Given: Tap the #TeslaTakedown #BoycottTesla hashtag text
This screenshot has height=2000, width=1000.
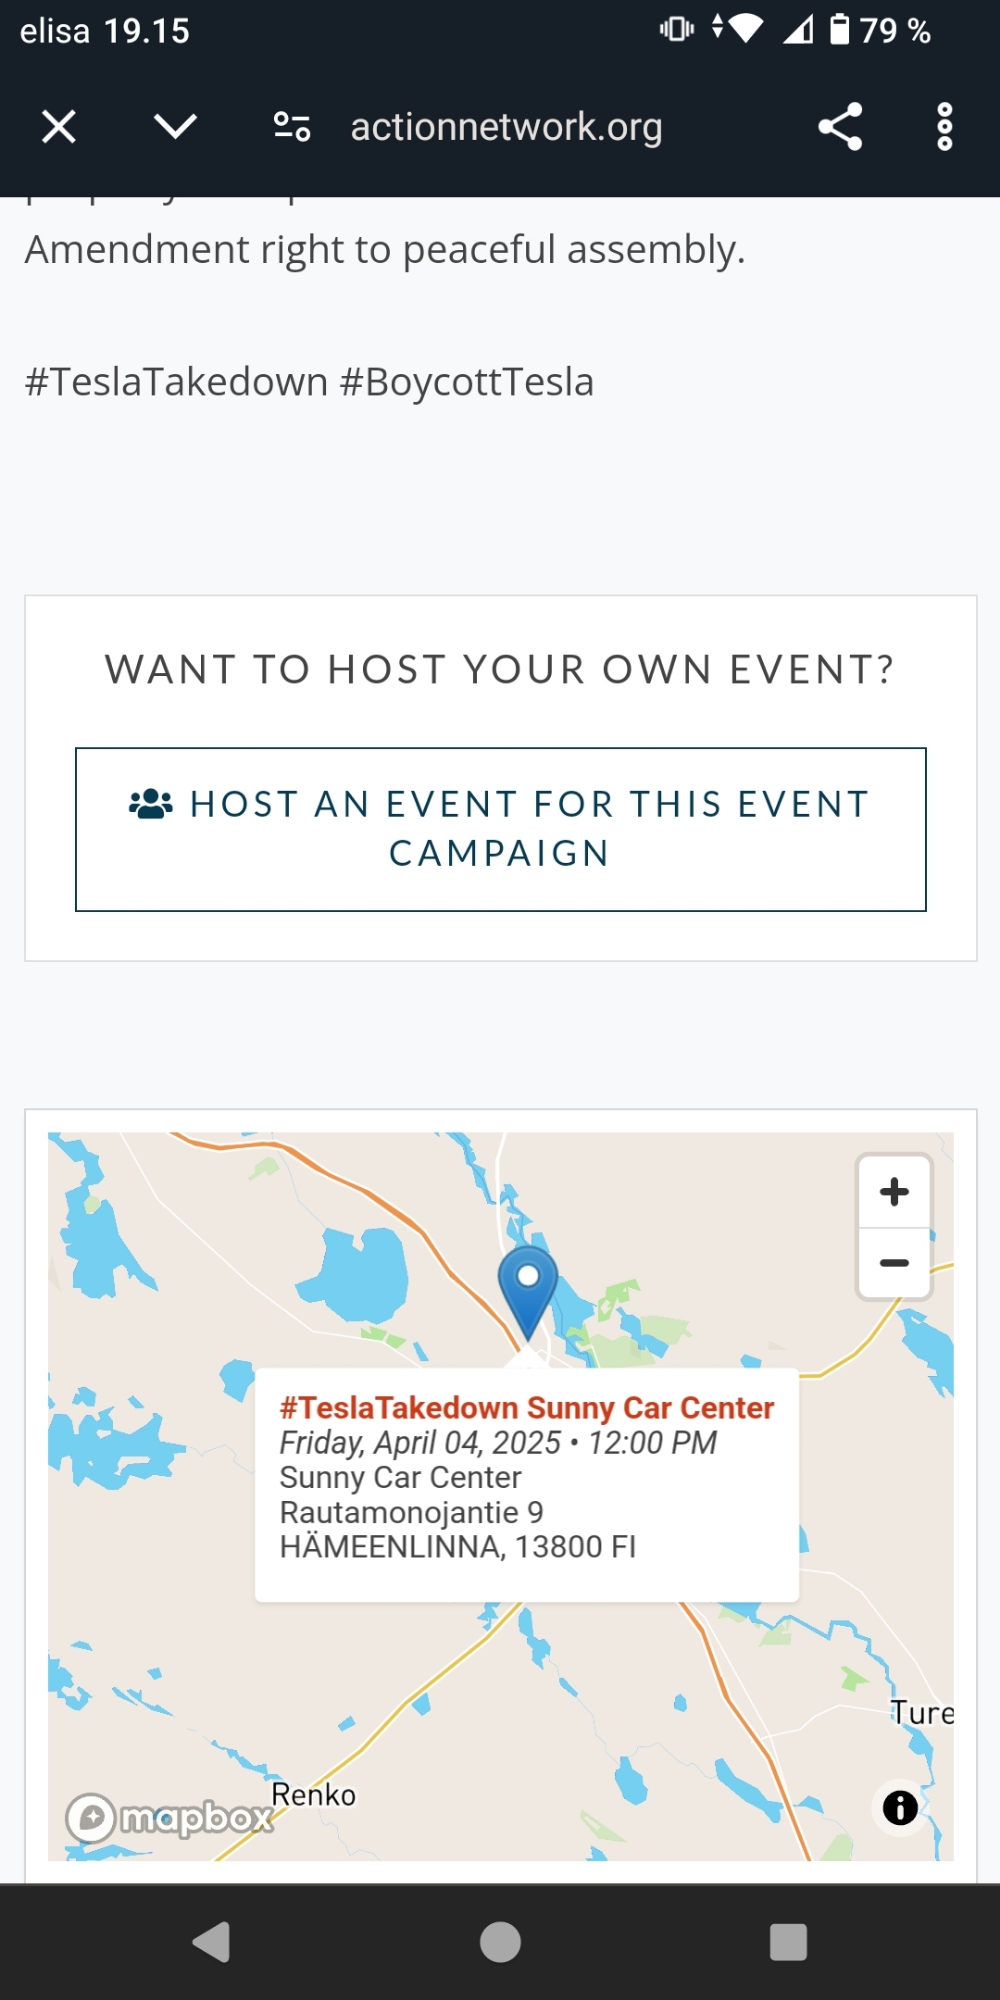Looking at the screenshot, I should [x=310, y=382].
